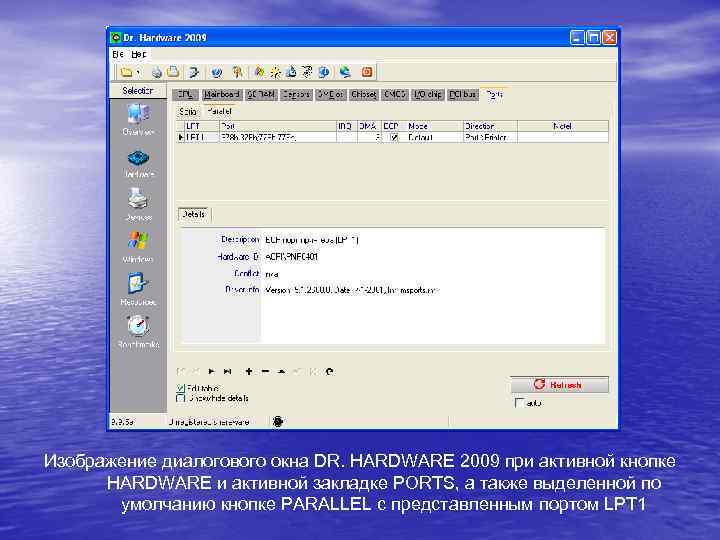The width and height of the screenshot is (720, 540).
Task: Switch to the SMBios tab
Action: click(331, 95)
